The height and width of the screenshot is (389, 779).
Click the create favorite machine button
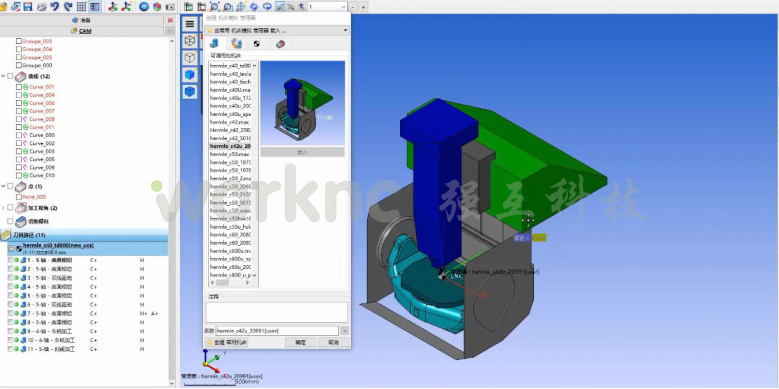[x=227, y=342]
